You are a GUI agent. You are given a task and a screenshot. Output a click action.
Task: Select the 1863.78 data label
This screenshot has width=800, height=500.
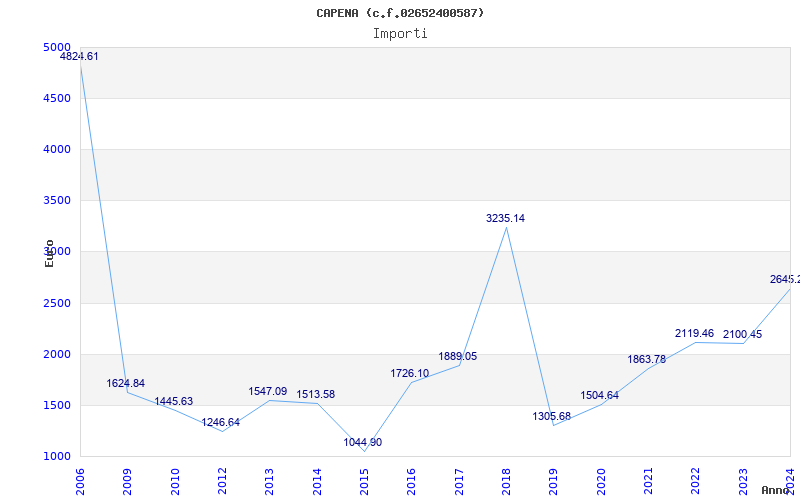pos(646,359)
